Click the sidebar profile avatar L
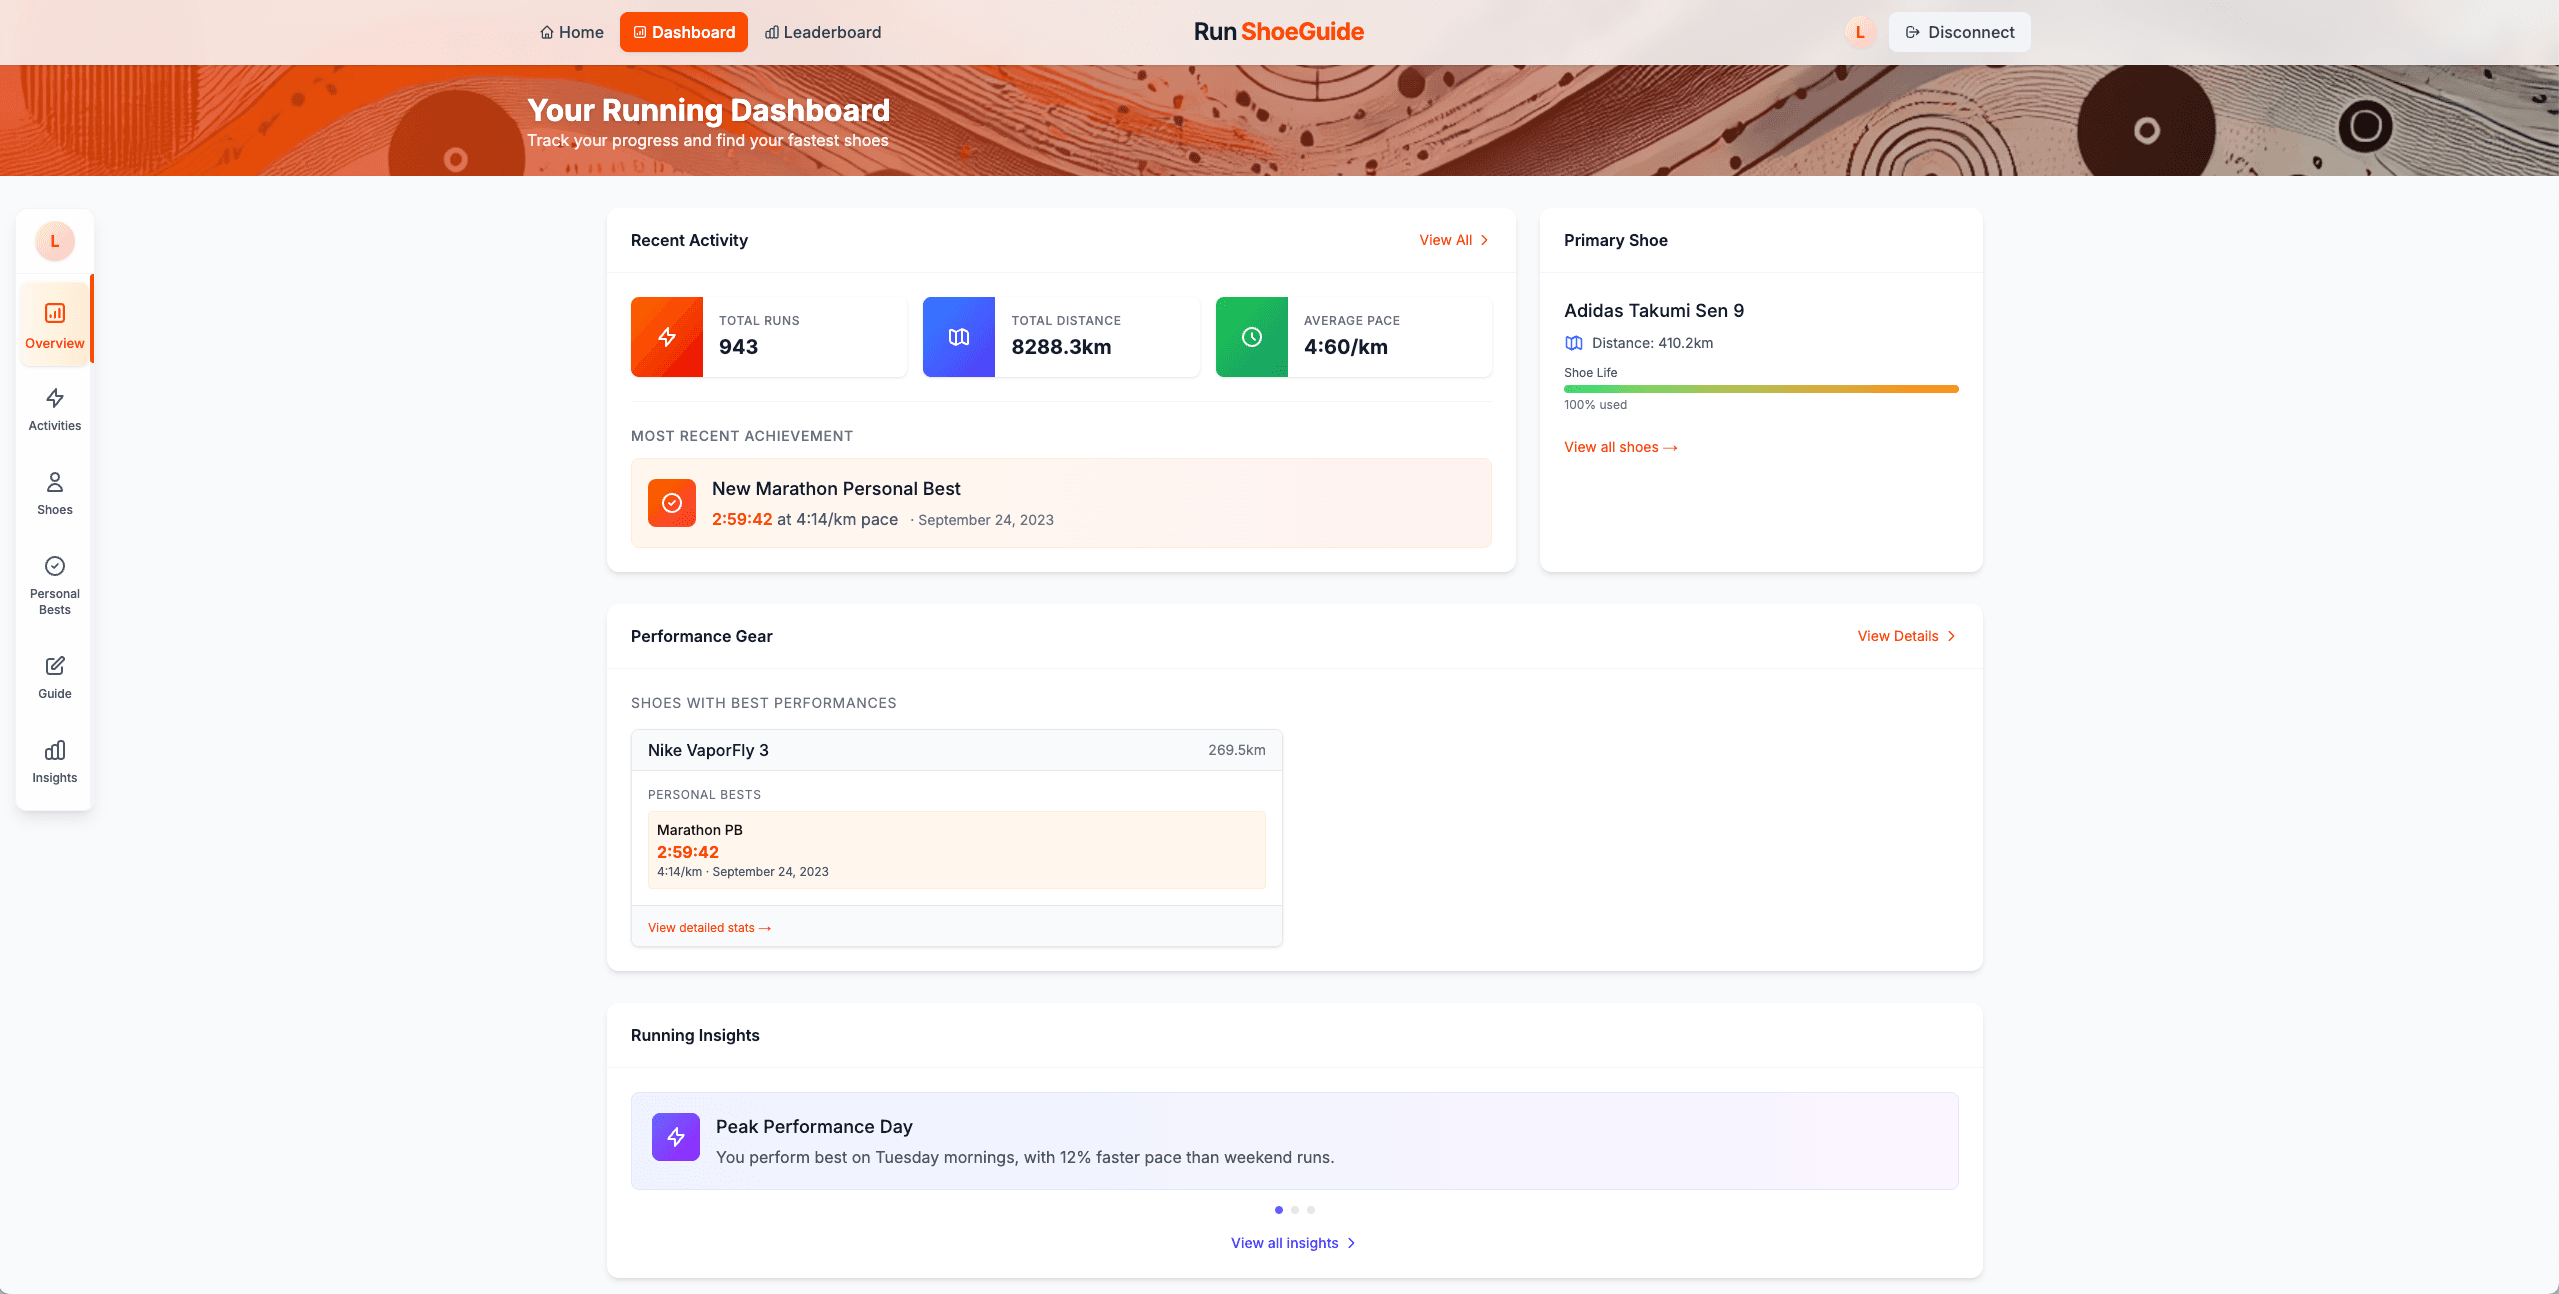The width and height of the screenshot is (2559, 1294). tap(55, 241)
